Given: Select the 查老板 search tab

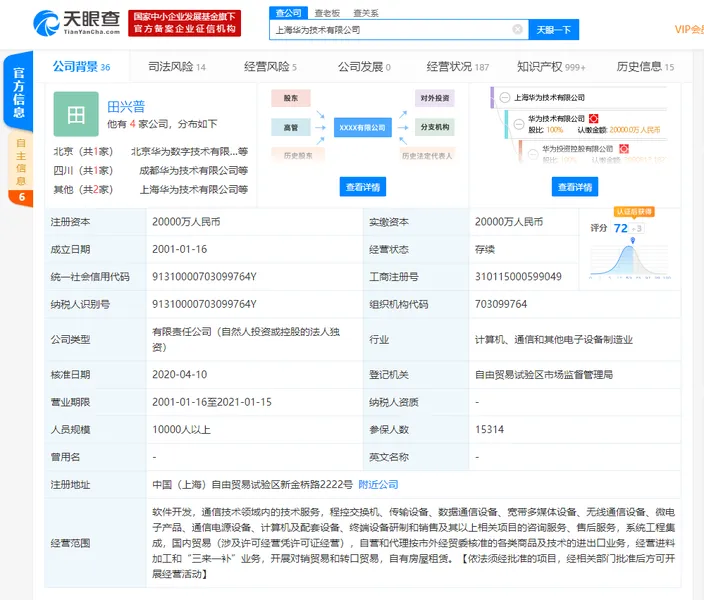Looking at the screenshot, I should click(x=327, y=13).
